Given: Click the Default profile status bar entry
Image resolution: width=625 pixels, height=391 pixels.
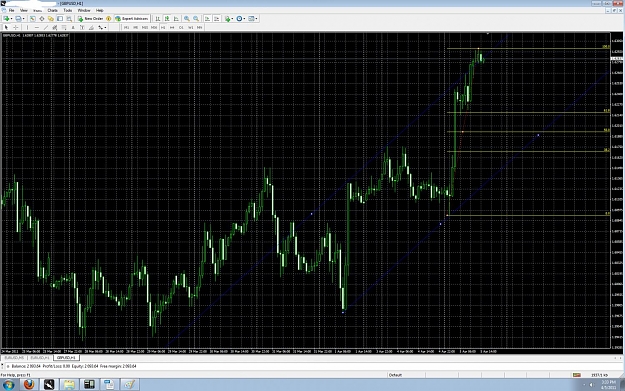Looking at the screenshot, I should (x=395, y=375).
